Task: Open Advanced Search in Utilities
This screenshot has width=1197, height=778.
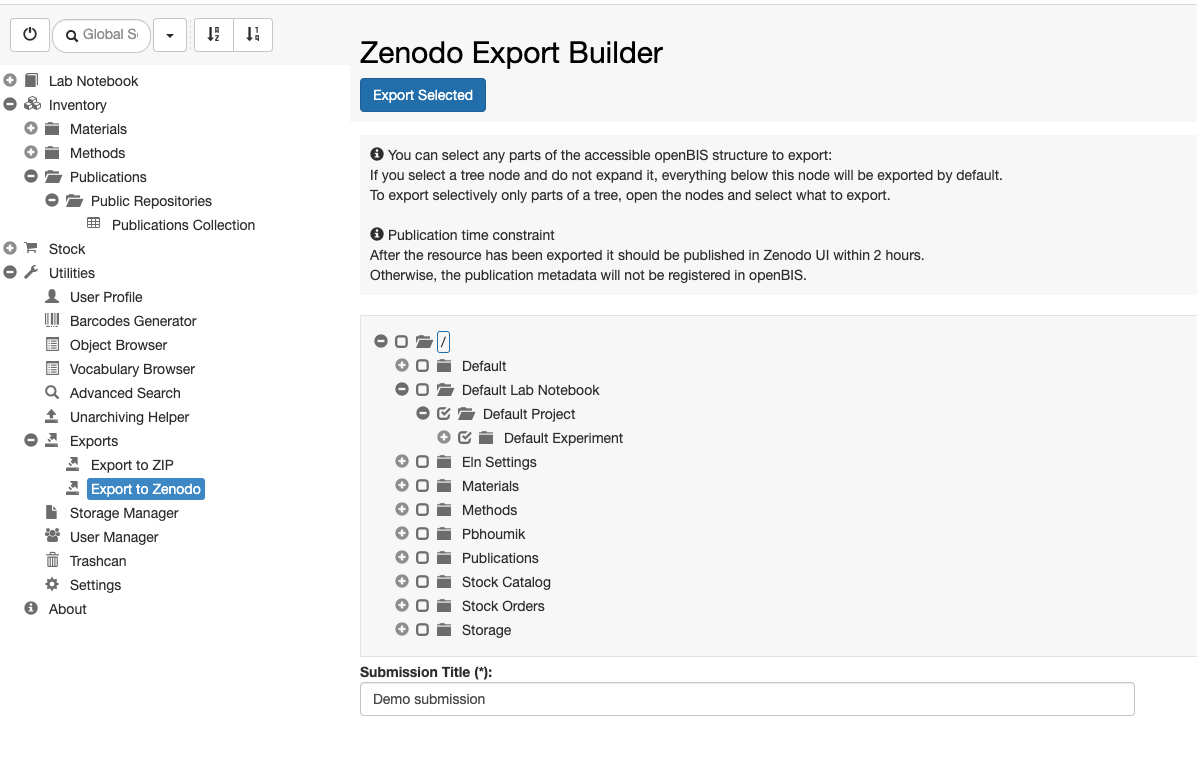Action: tap(125, 393)
